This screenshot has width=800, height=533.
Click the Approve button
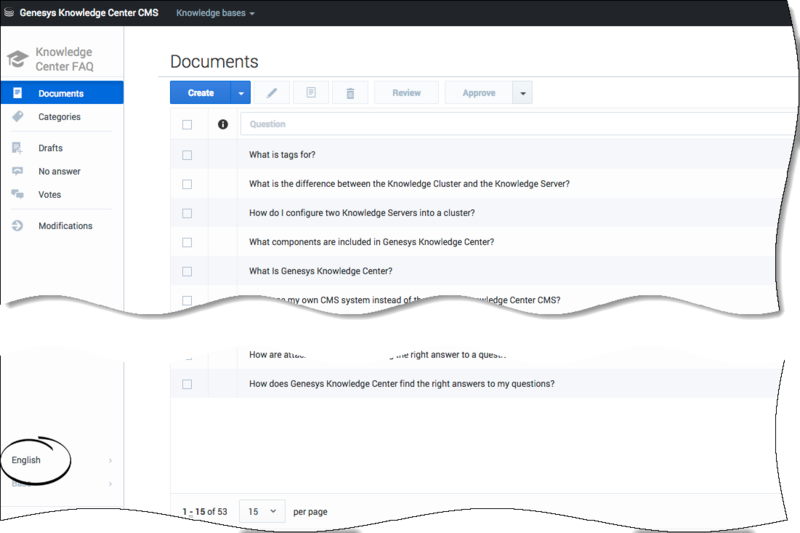pos(479,93)
